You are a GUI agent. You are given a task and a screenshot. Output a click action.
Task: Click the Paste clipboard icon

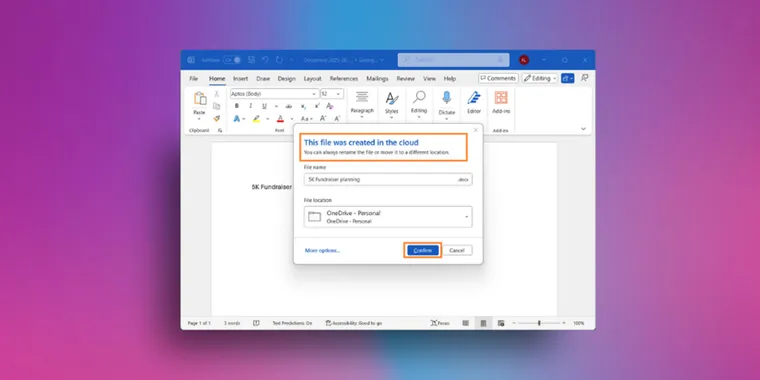pos(200,99)
